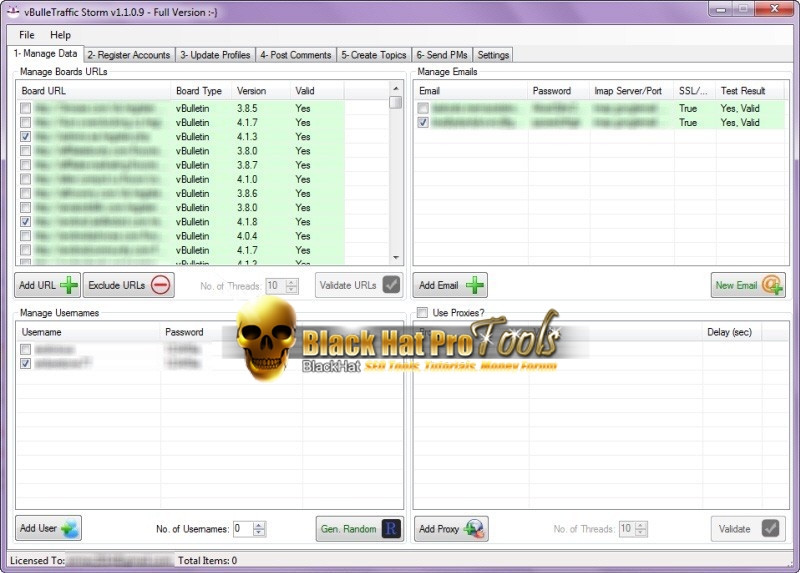Click URL No. of Threads input field

click(x=276, y=285)
